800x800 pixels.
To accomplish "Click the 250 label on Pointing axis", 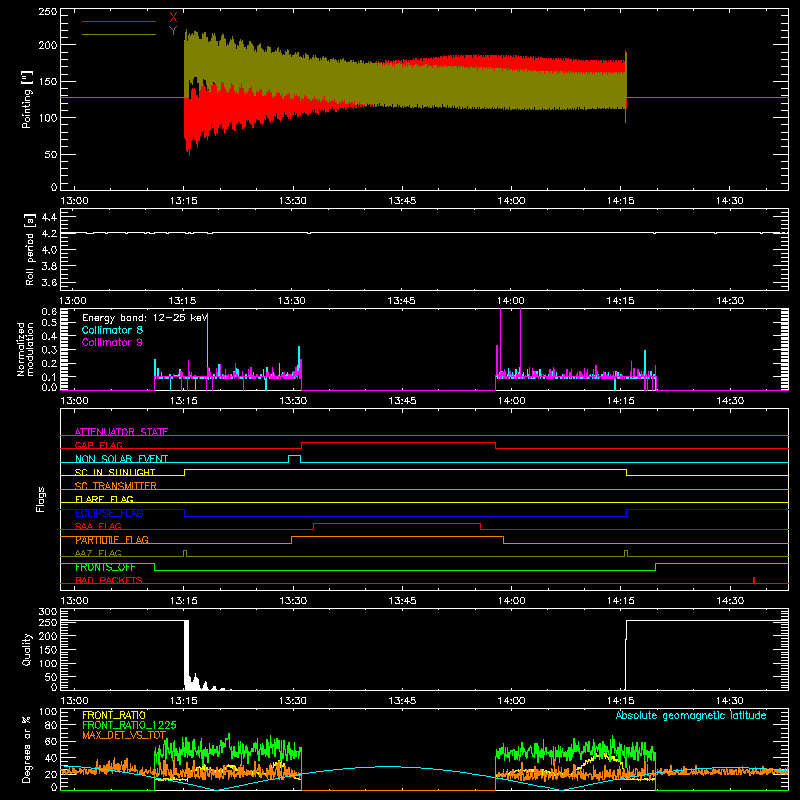I will [47, 12].
